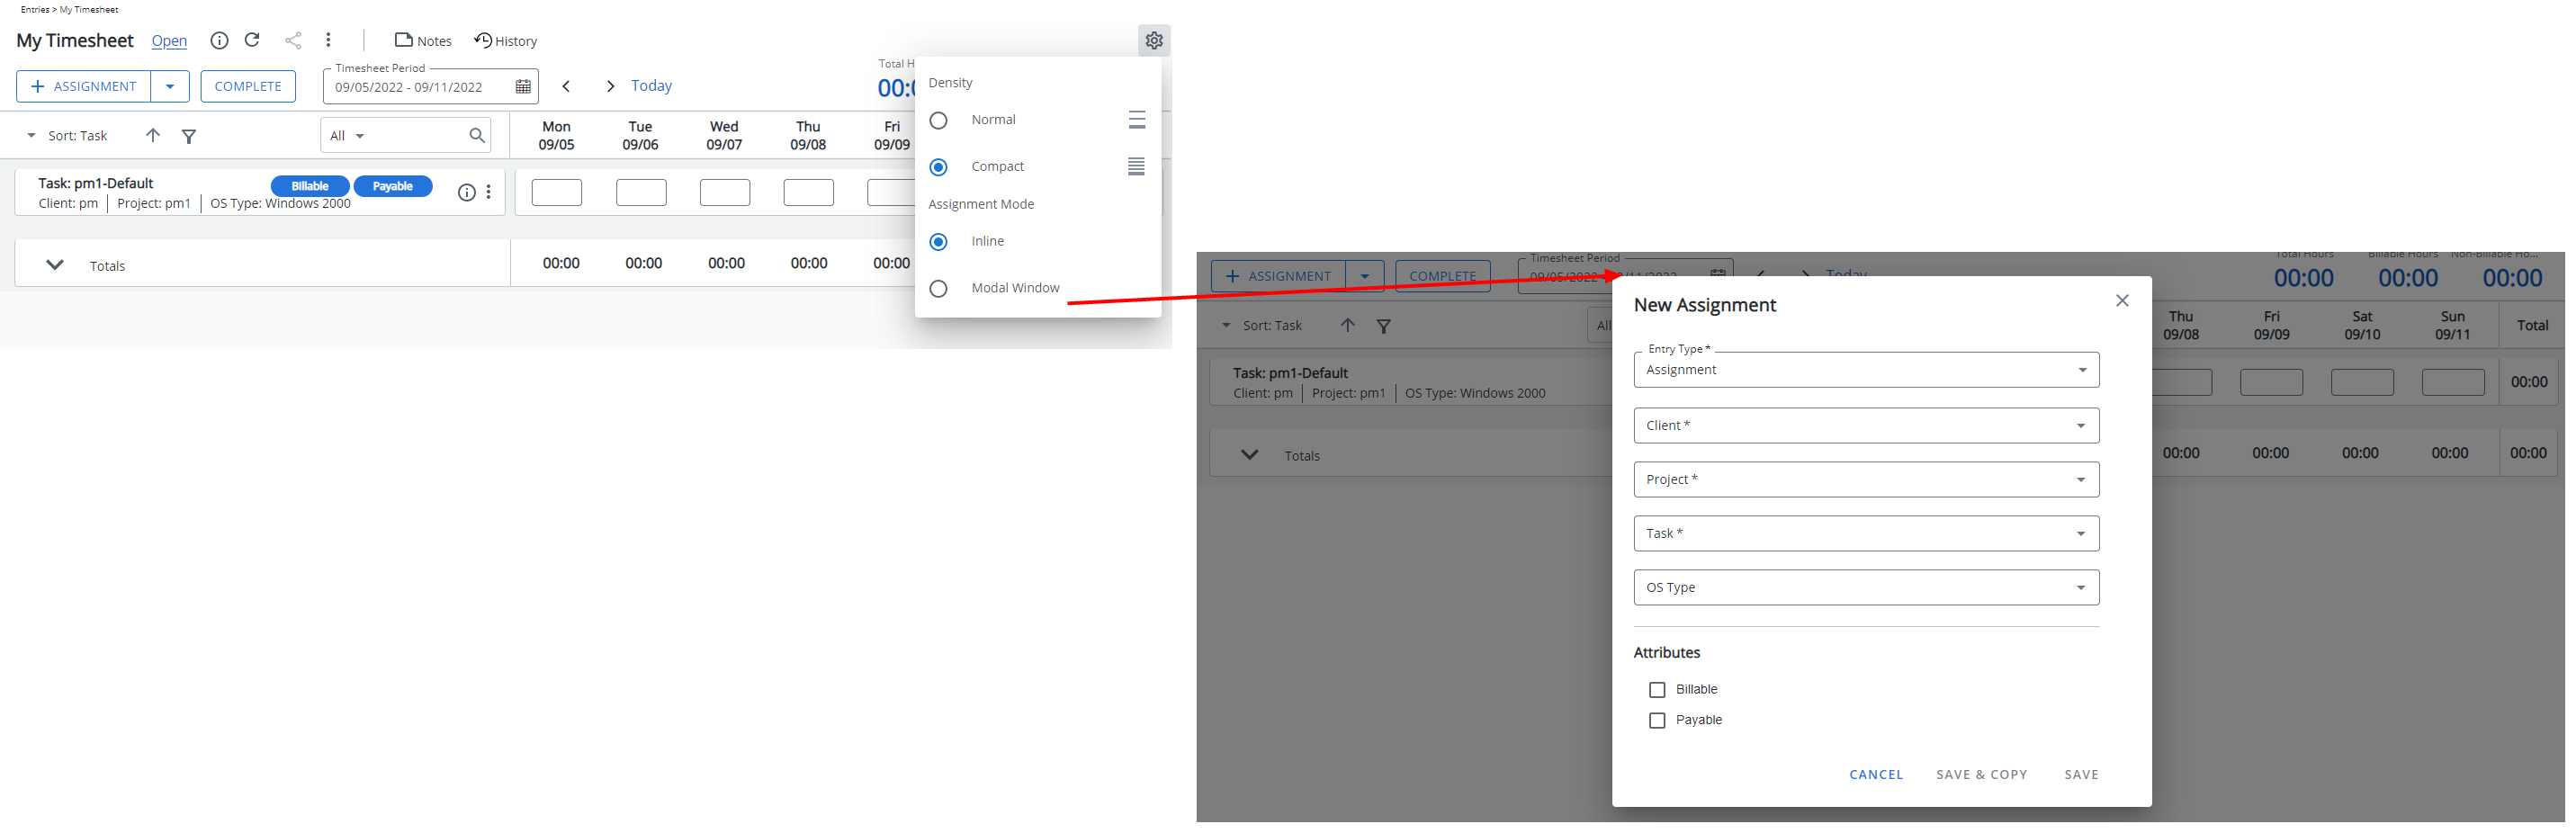
Task: Open pm1-Default row three-dot menu
Action: (x=488, y=193)
